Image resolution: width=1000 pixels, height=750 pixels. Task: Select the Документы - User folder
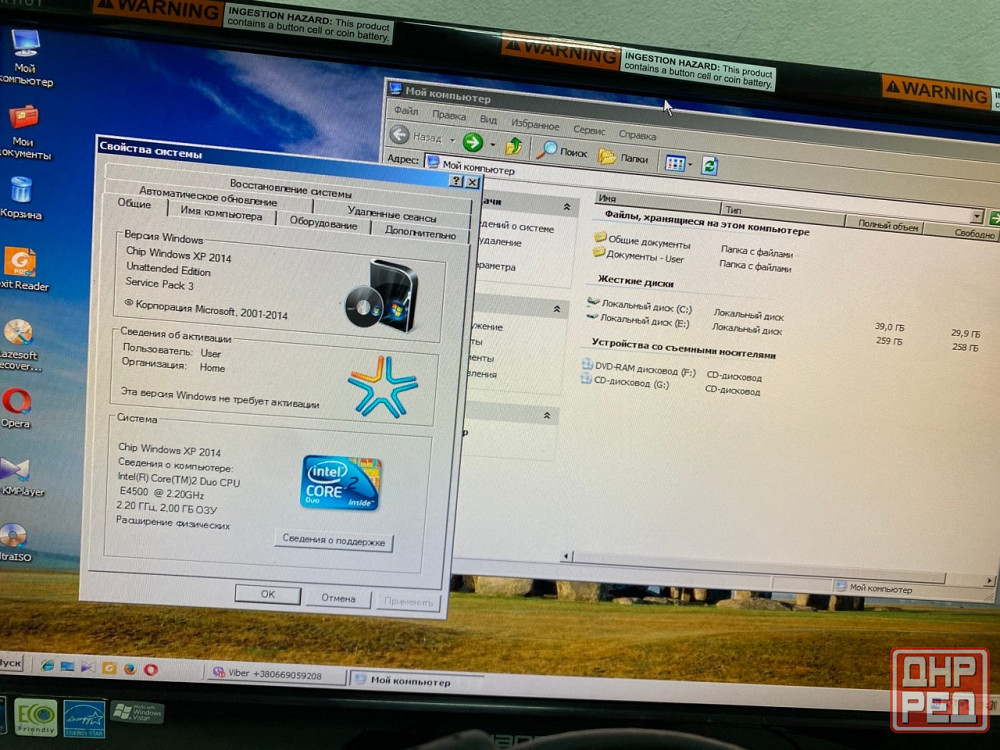638,256
